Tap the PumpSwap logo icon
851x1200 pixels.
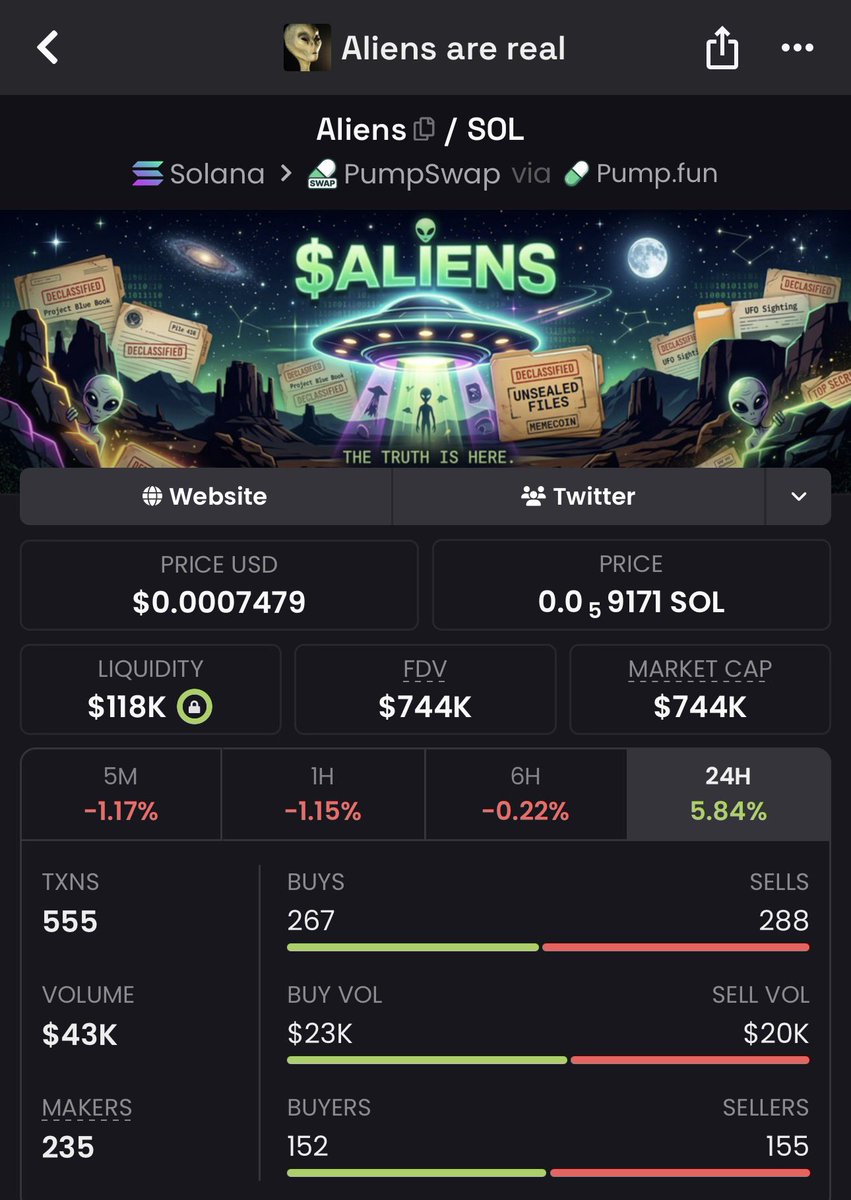click(x=322, y=174)
